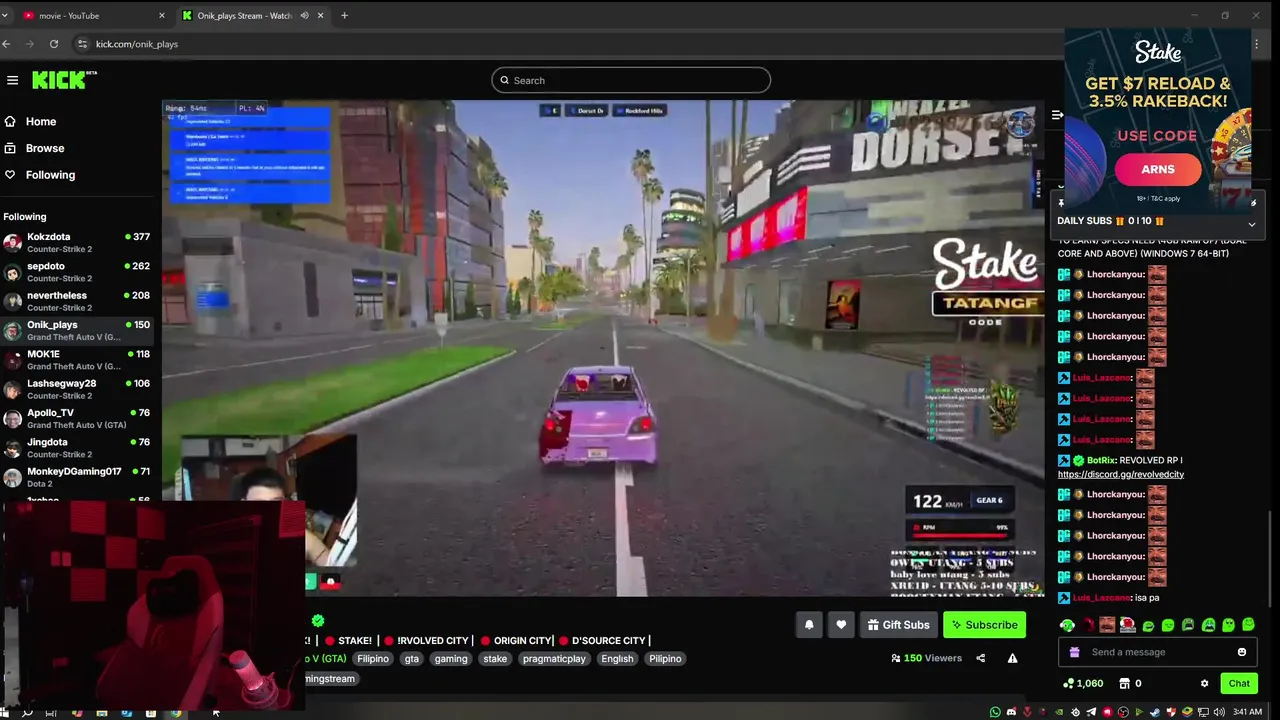Click the site information icon in address bar
This screenshot has width=1280, height=720.
(82, 44)
